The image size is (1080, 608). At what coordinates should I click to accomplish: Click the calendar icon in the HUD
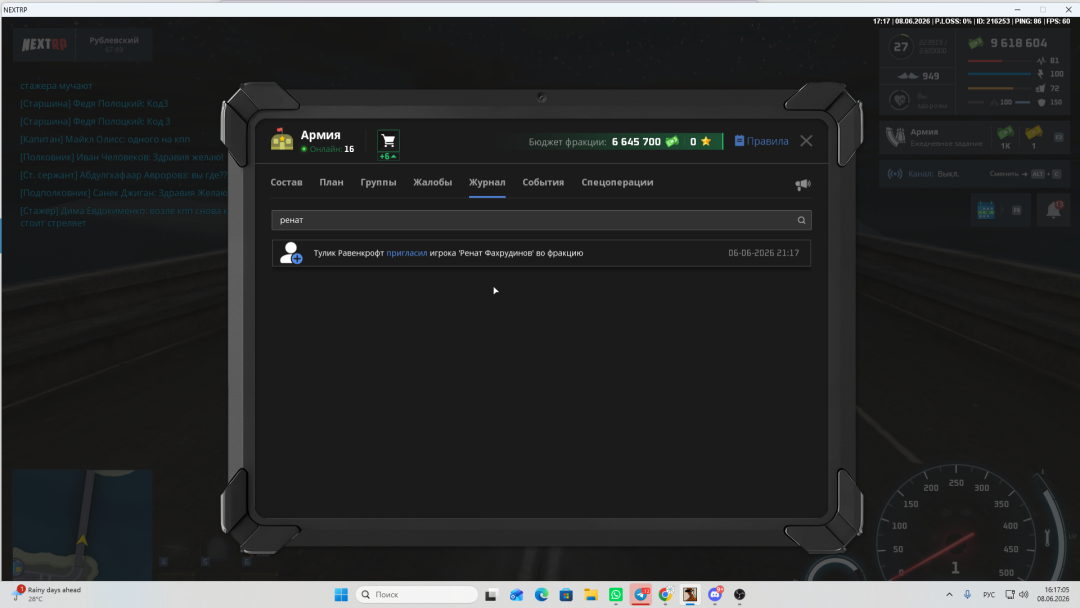click(x=986, y=210)
